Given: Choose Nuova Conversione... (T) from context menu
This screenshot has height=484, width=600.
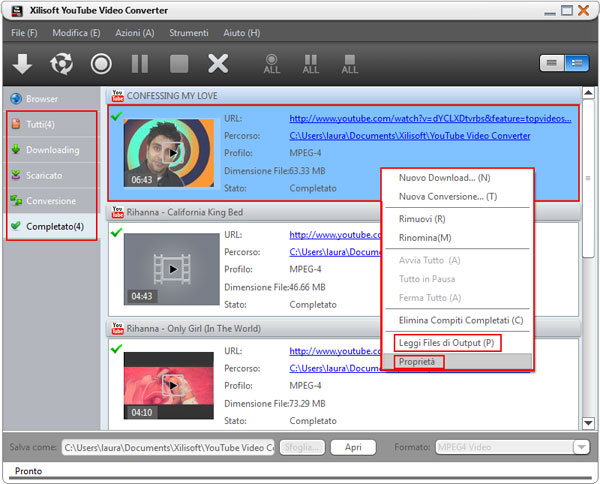Looking at the screenshot, I should (458, 196).
